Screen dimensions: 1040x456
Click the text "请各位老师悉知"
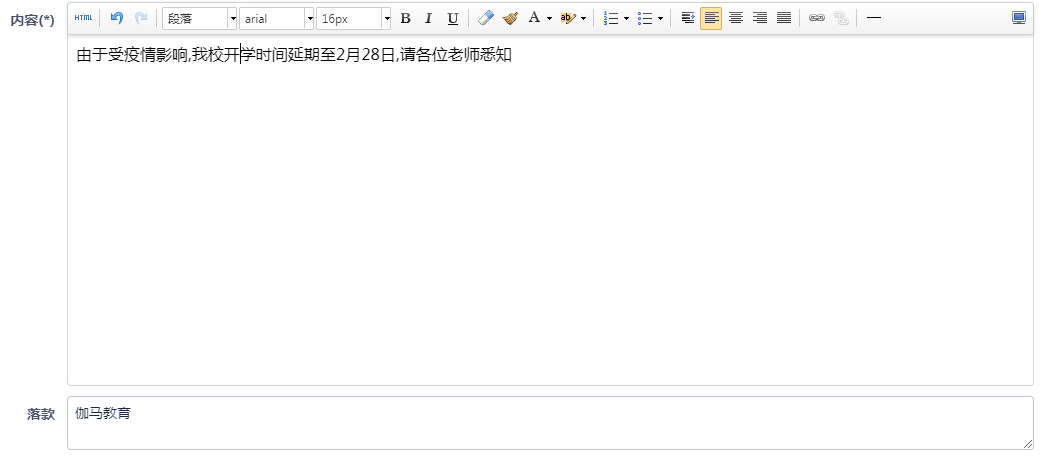click(456, 55)
